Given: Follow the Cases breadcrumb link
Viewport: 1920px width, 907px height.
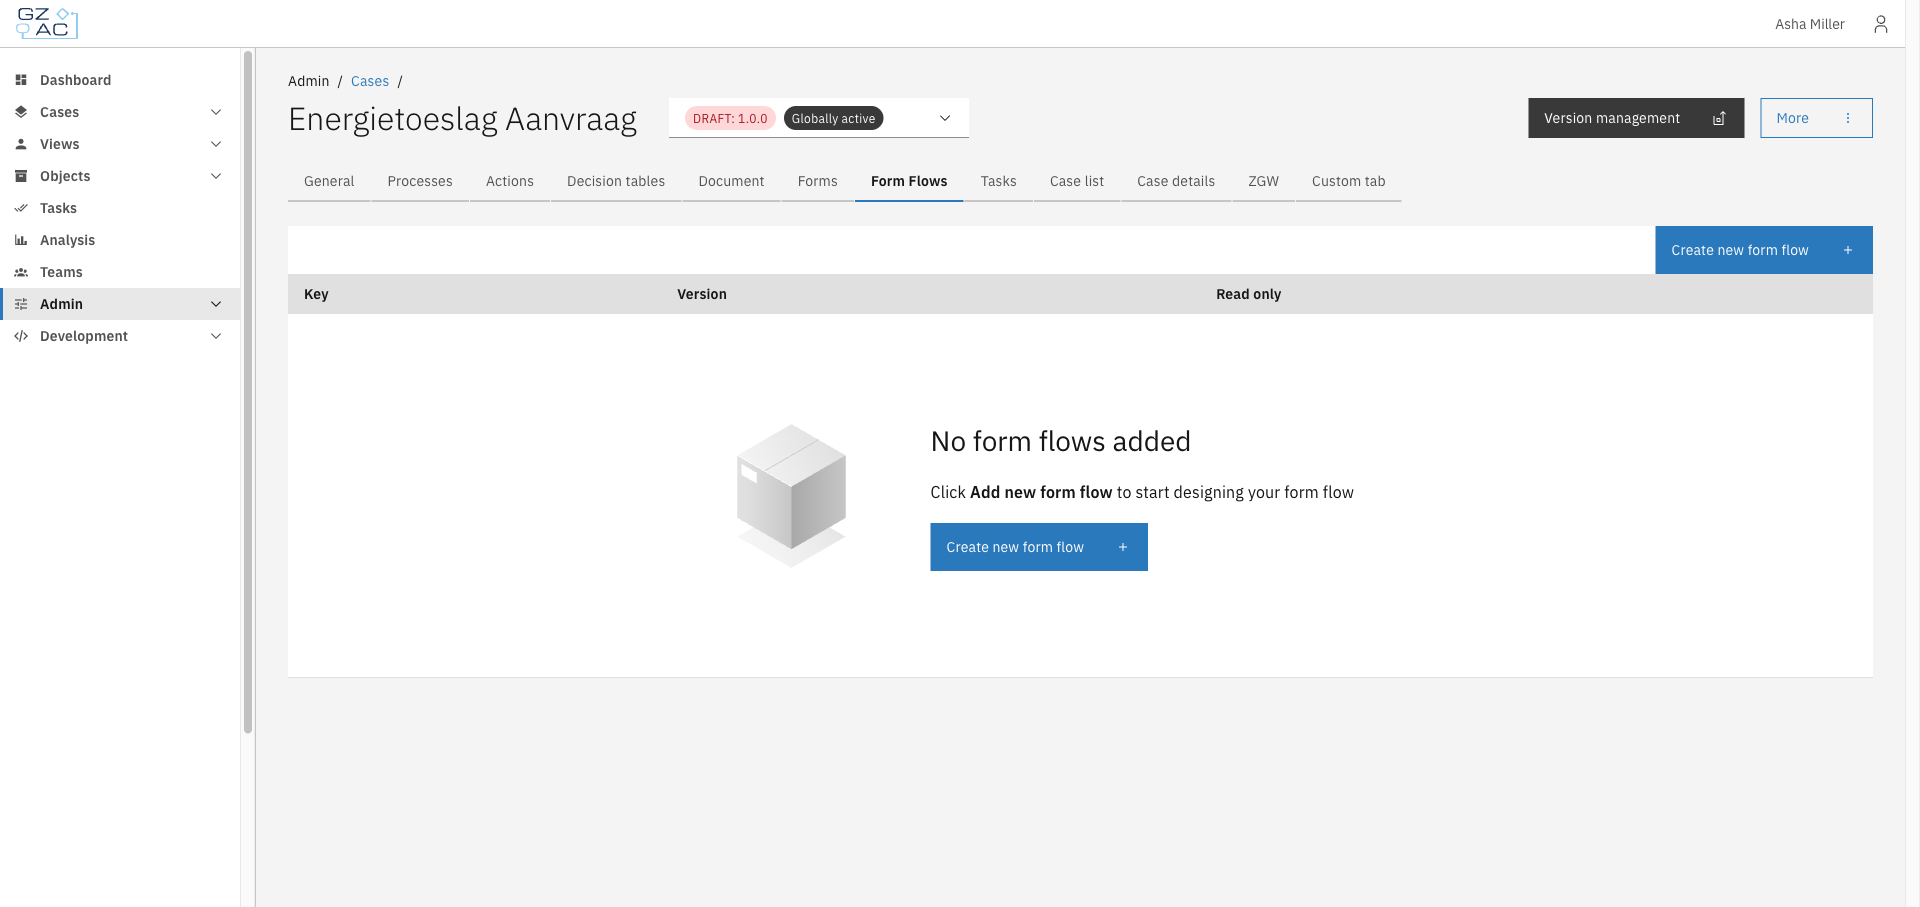Looking at the screenshot, I should 370,81.
